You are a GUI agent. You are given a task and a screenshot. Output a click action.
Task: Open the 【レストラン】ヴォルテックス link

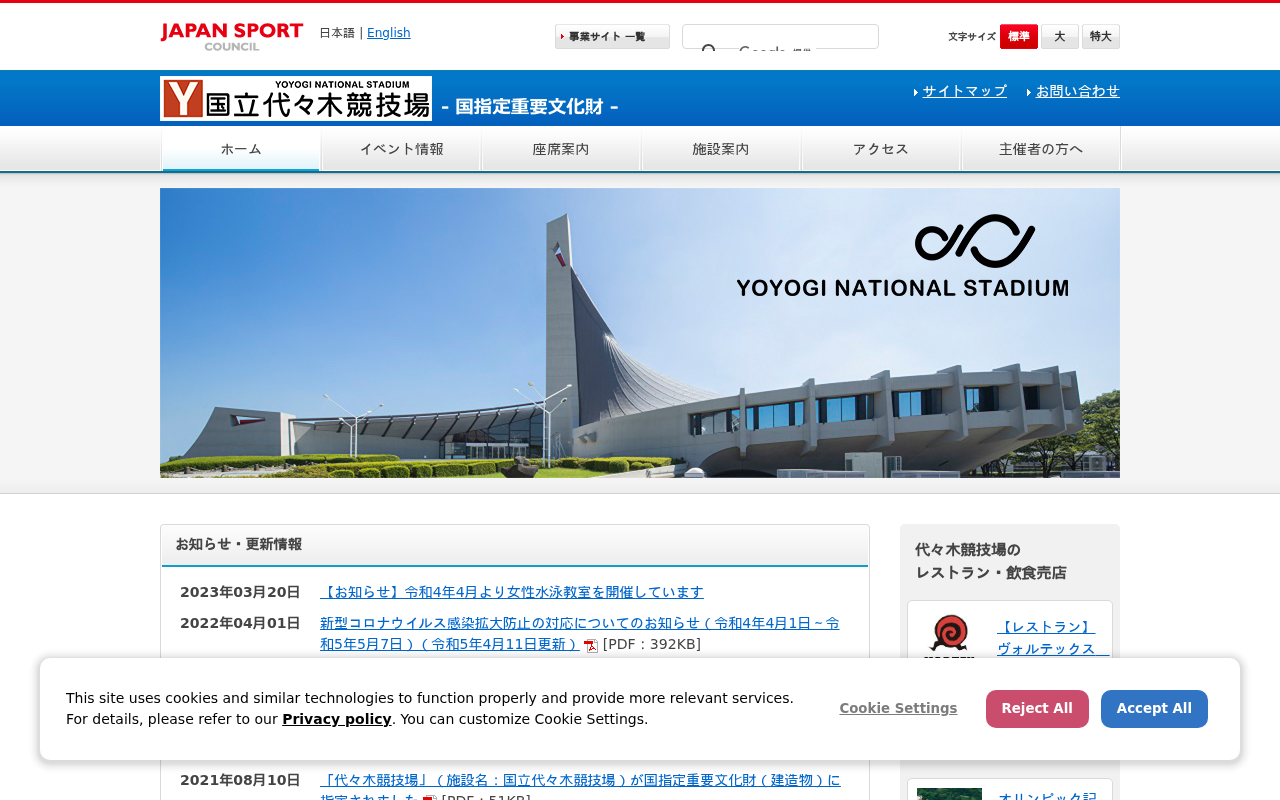(1053, 638)
